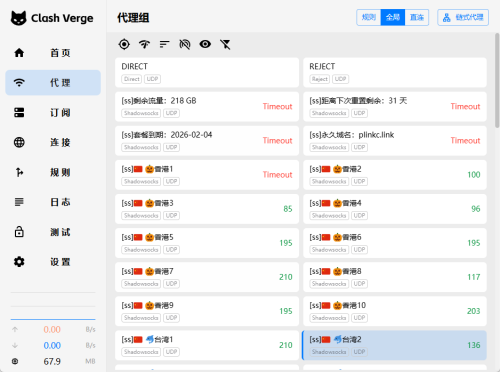Image resolution: width=500 pixels, height=372 pixels.
Task: Select the 香港4 proxy node
Action: coord(395,209)
